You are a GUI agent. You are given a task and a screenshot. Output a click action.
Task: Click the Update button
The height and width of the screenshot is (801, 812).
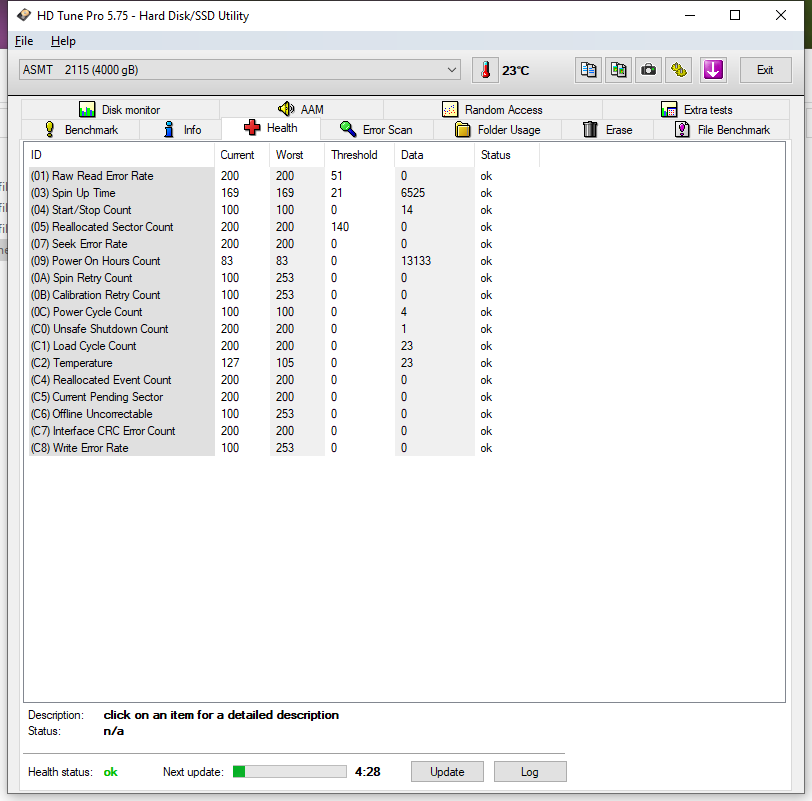(447, 771)
